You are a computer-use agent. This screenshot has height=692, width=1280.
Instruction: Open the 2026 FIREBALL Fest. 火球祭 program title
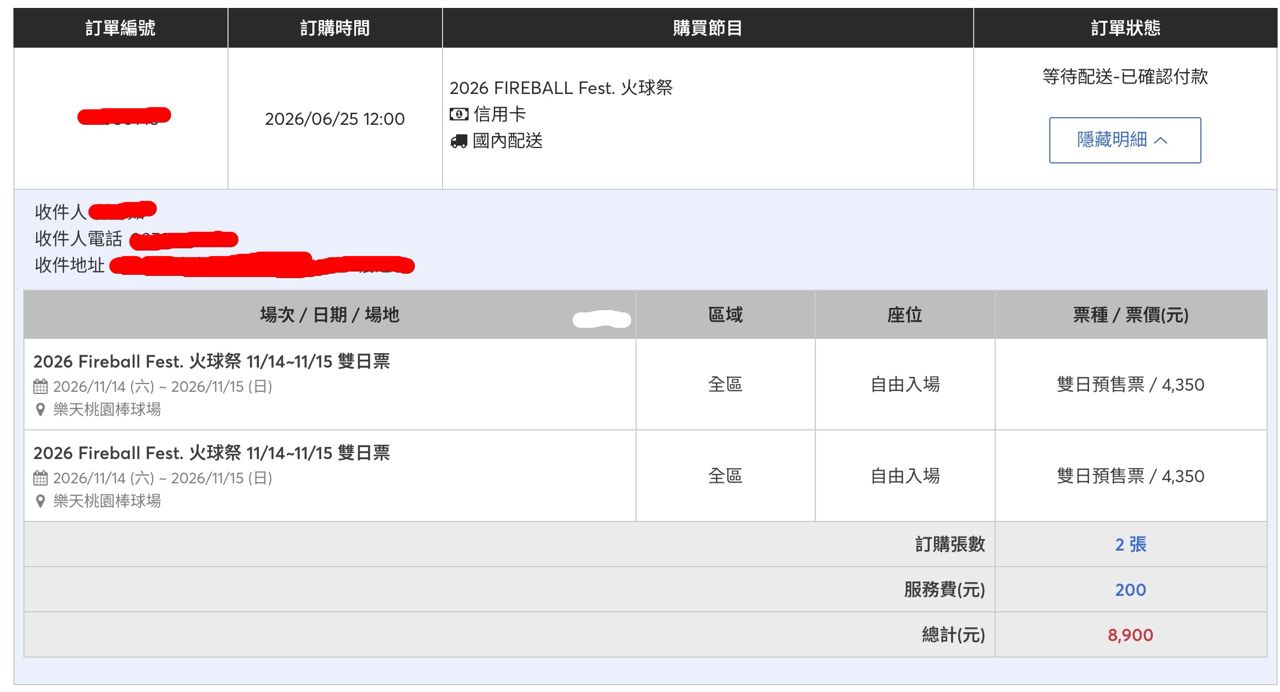[561, 88]
